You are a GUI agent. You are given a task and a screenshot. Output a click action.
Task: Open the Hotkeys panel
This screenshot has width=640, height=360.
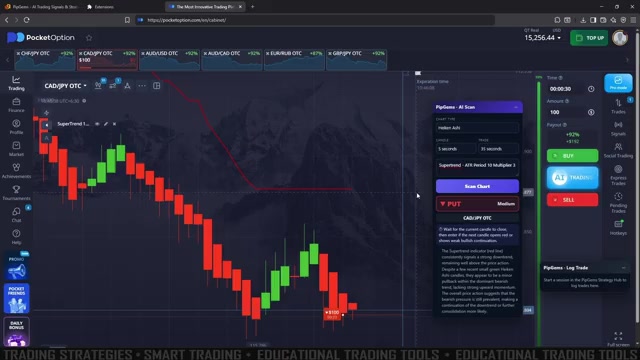click(x=618, y=228)
